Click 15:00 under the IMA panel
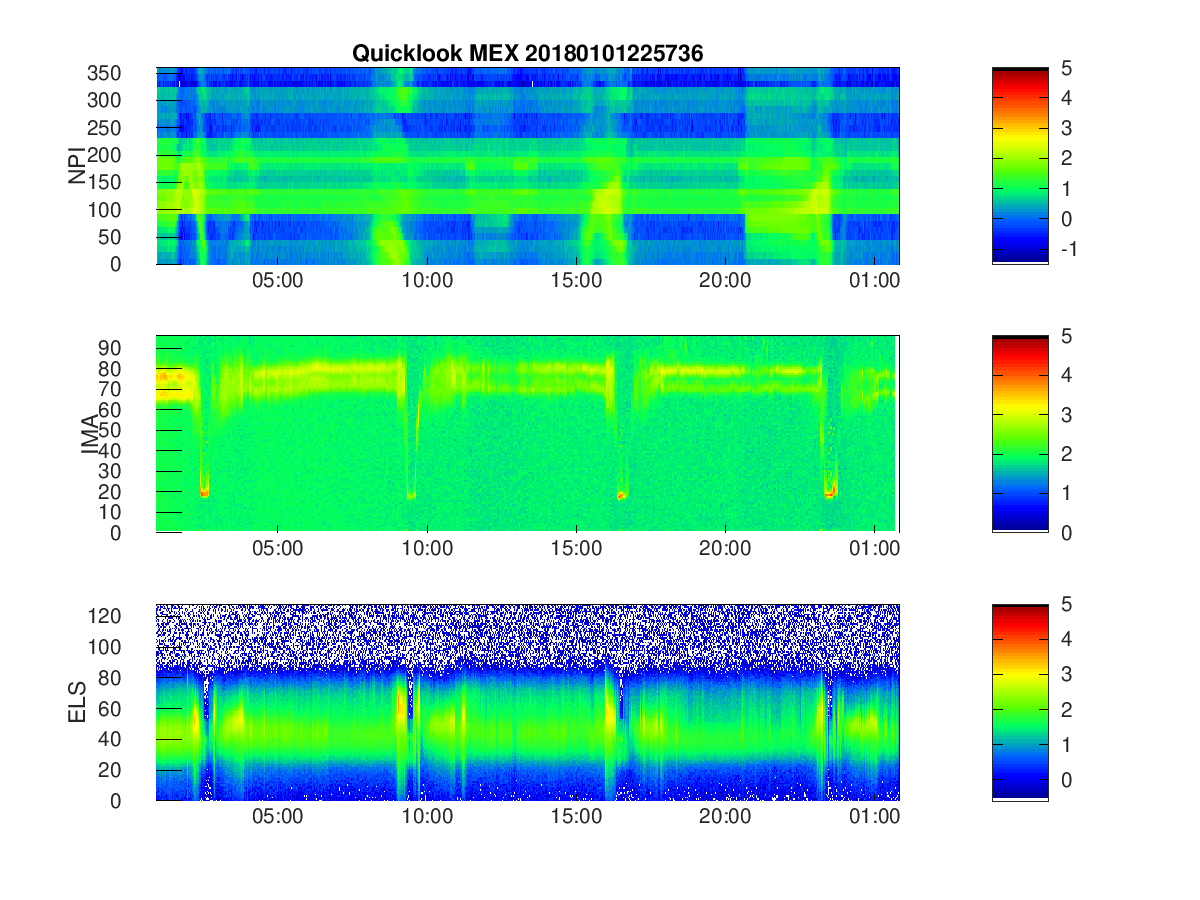Viewport: 1200px width, 900px height. click(576, 549)
